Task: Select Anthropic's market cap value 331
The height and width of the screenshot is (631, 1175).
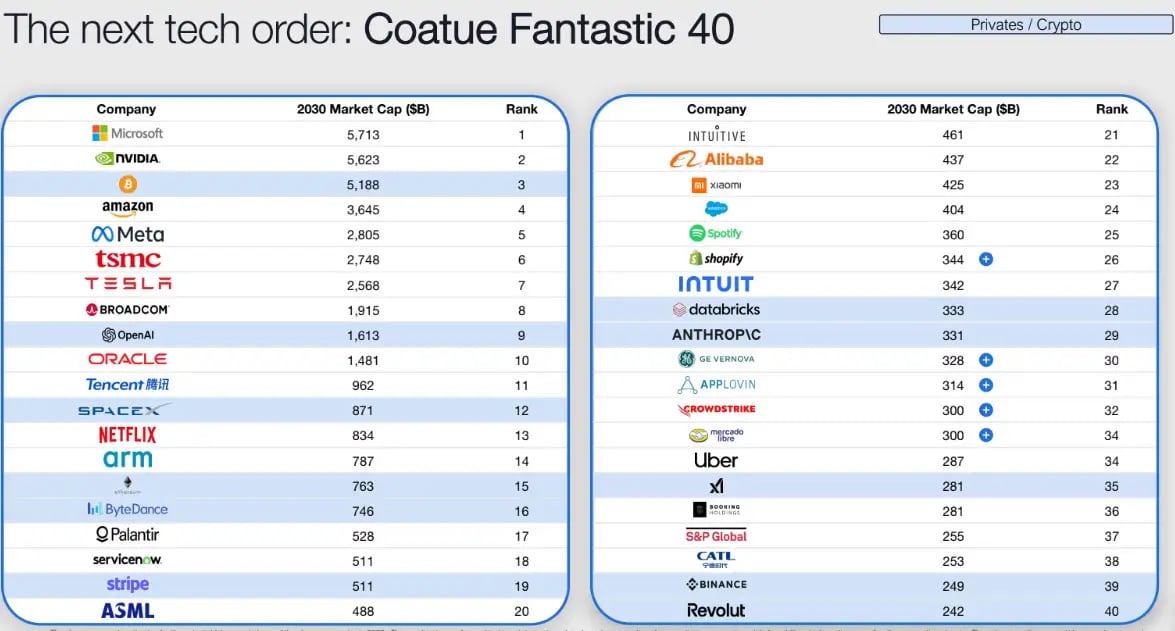Action: click(952, 336)
